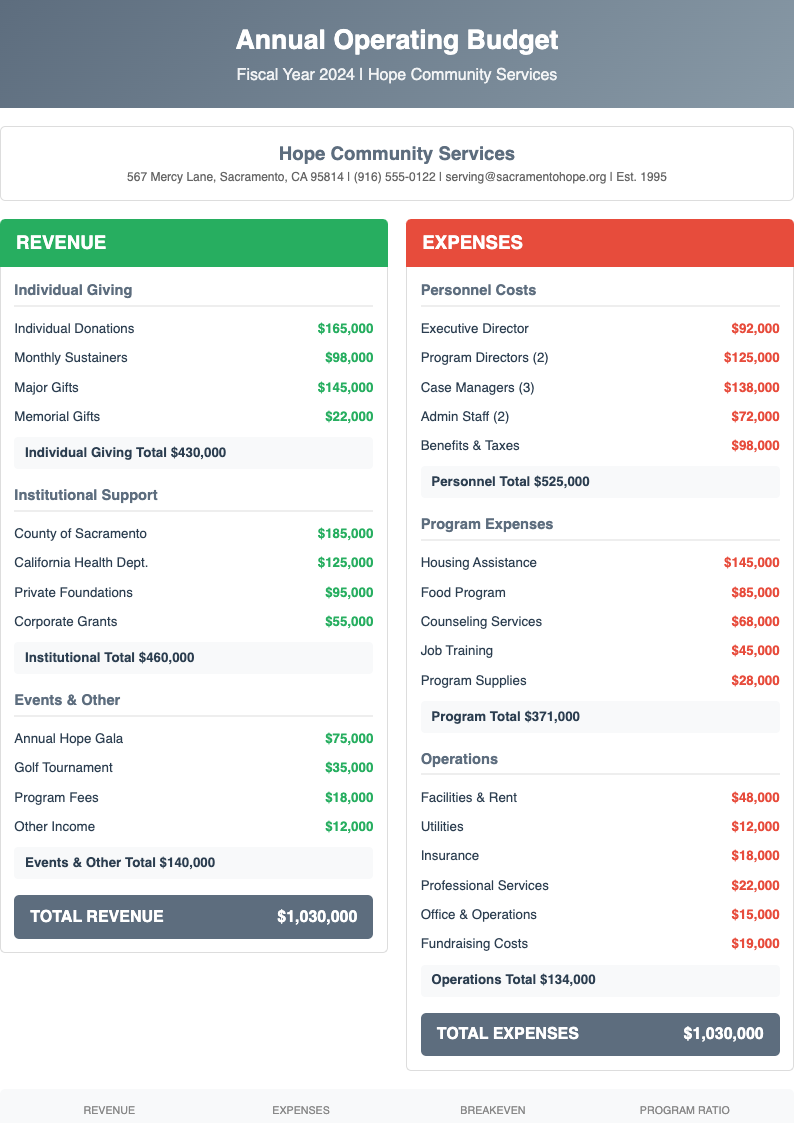794x1123 pixels.
Task: Click the Facilities & Rent label
Action: click(x=469, y=797)
